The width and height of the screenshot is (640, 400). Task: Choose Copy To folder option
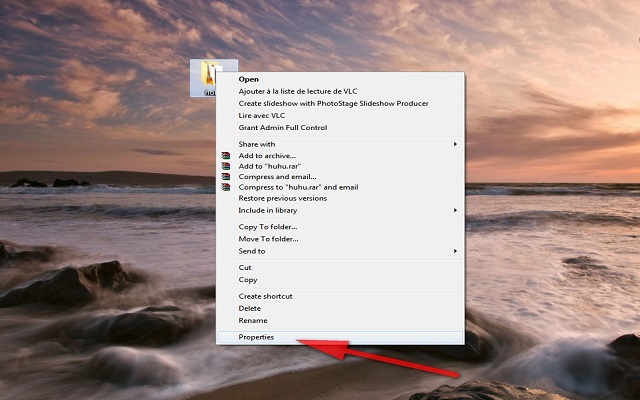268,227
